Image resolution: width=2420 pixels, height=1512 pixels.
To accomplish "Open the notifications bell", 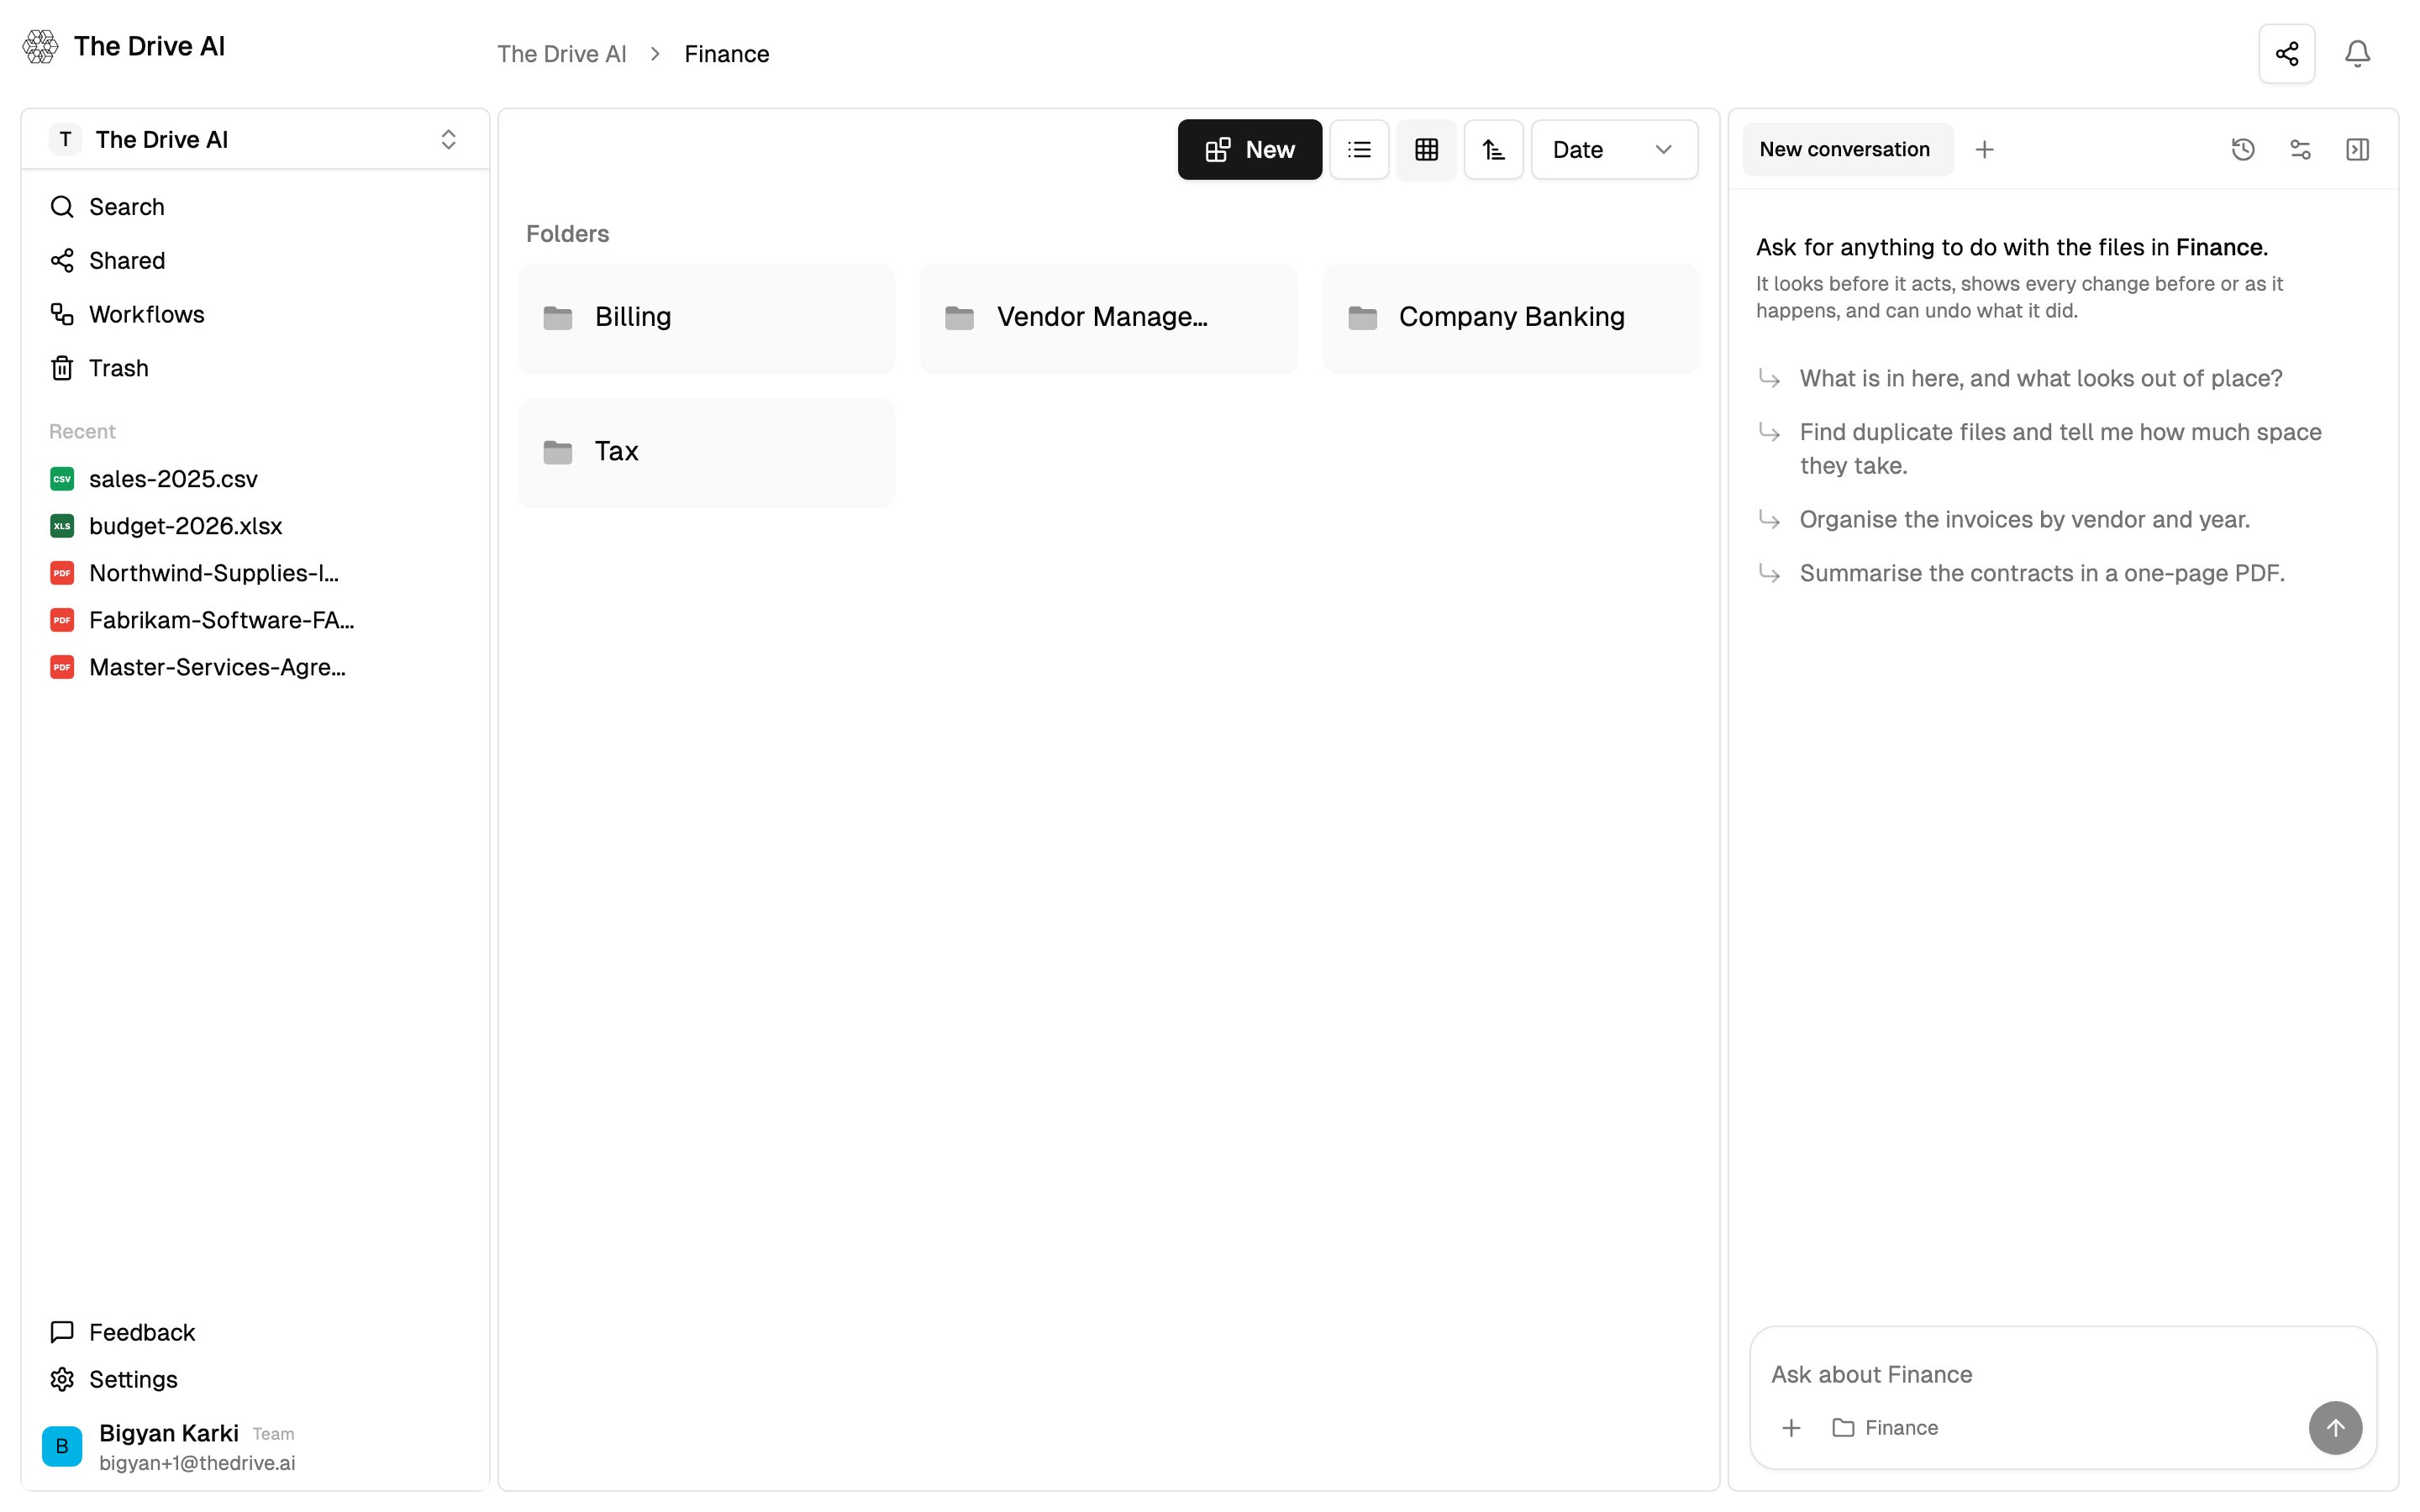I will point(2357,54).
